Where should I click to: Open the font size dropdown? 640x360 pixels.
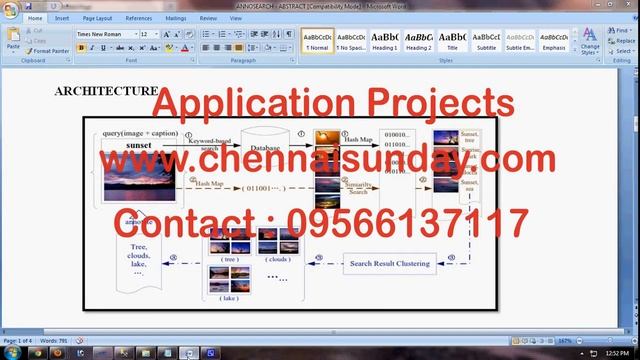tap(156, 34)
